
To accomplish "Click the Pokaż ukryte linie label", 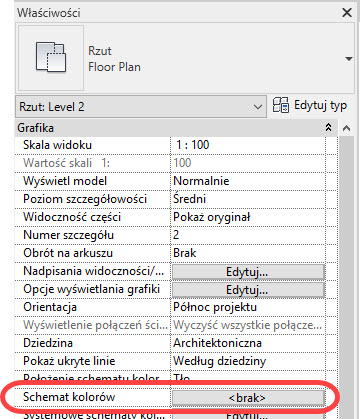I will (x=69, y=361).
